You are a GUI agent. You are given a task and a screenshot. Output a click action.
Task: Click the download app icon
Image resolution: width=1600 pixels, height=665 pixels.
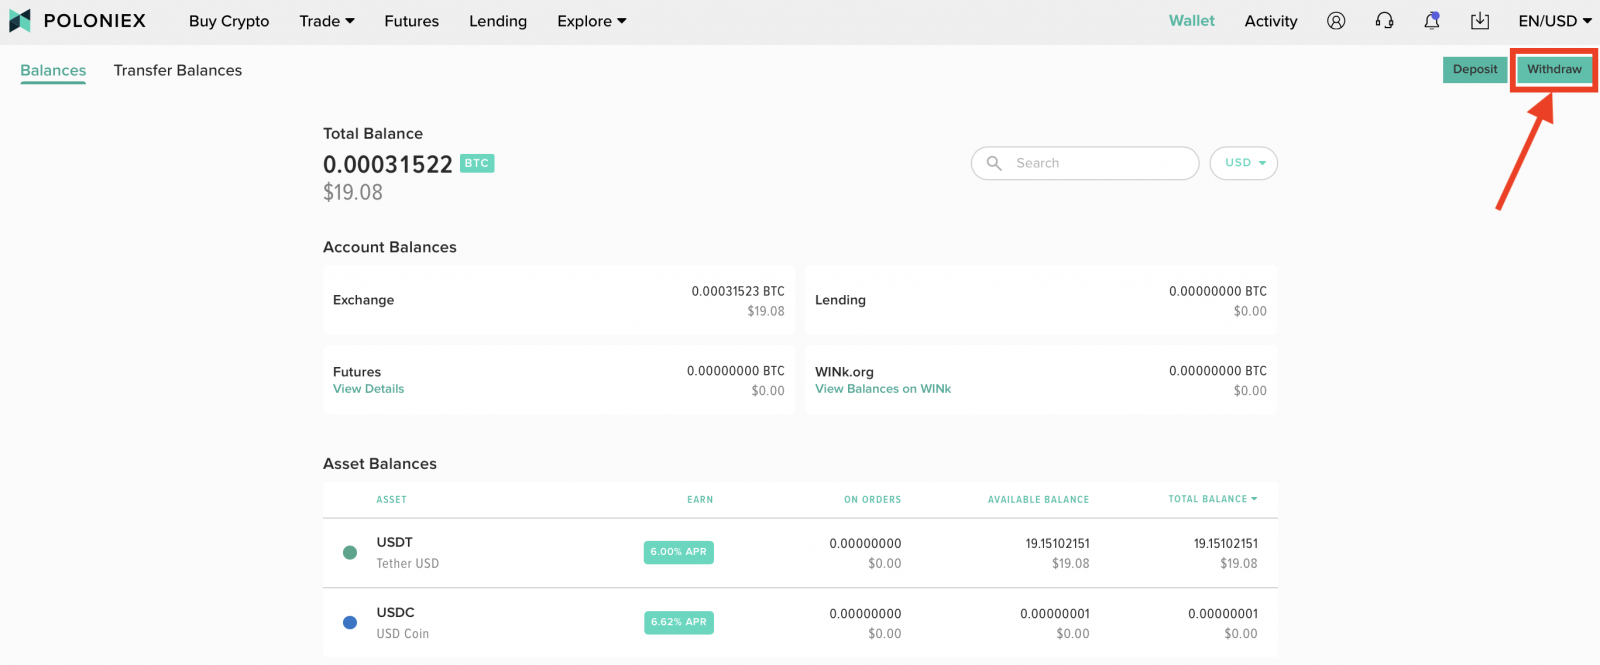point(1480,21)
